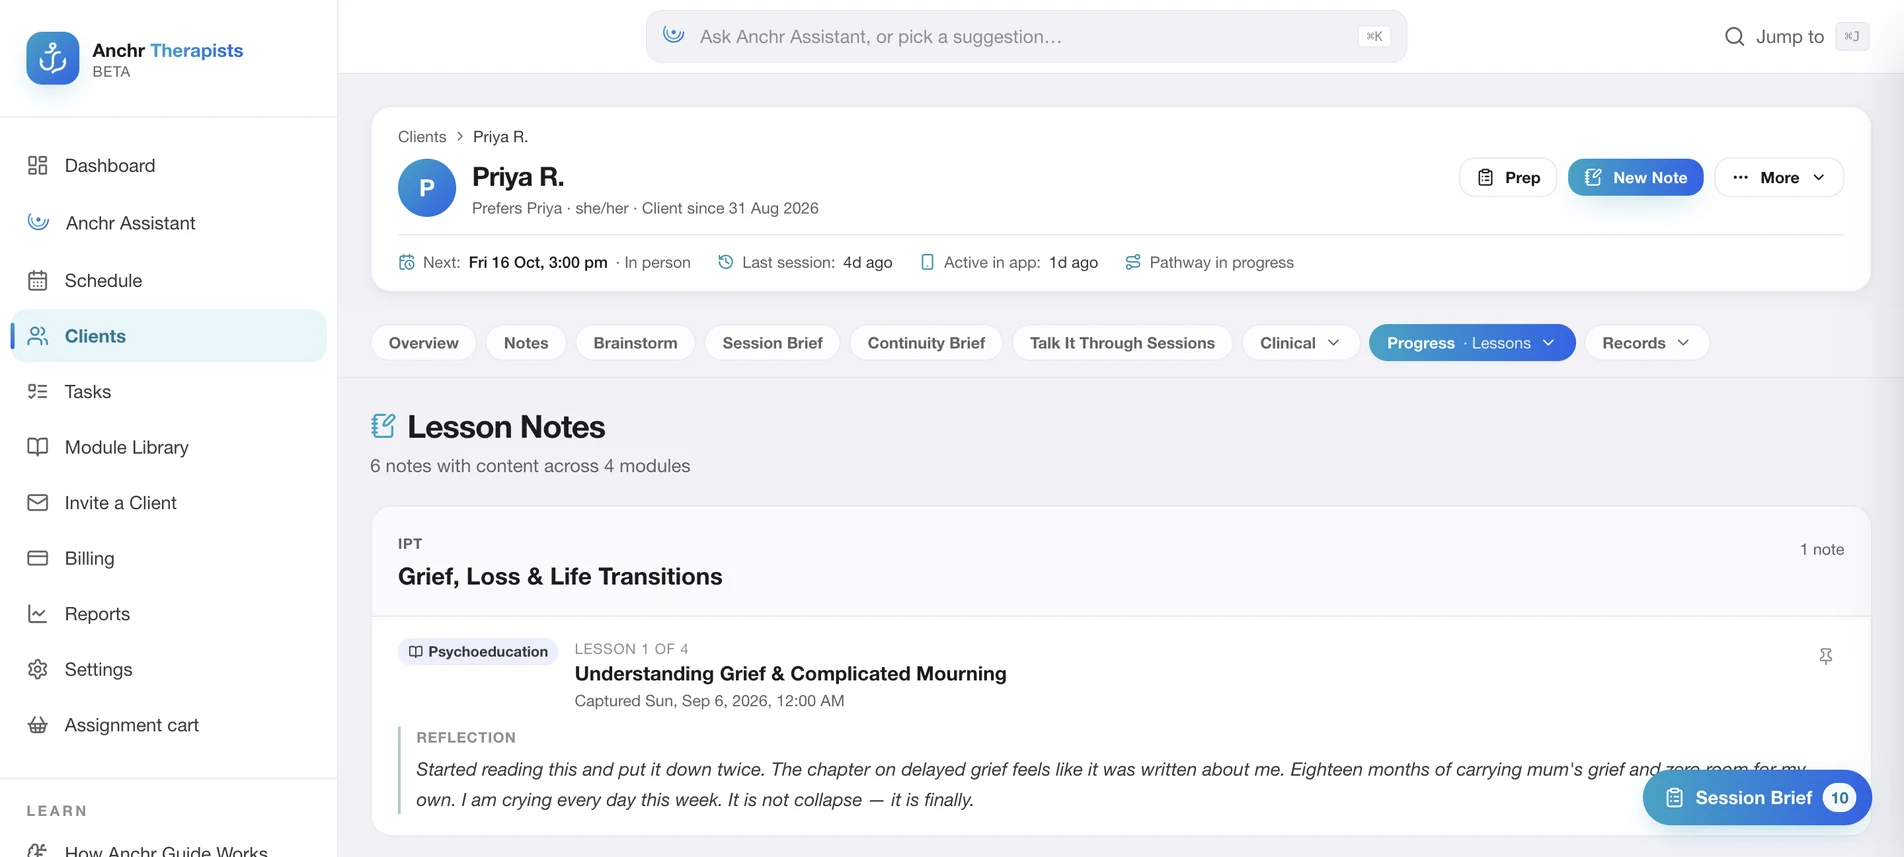
Task: Click the Jump to search magnifier icon
Action: [1735, 36]
